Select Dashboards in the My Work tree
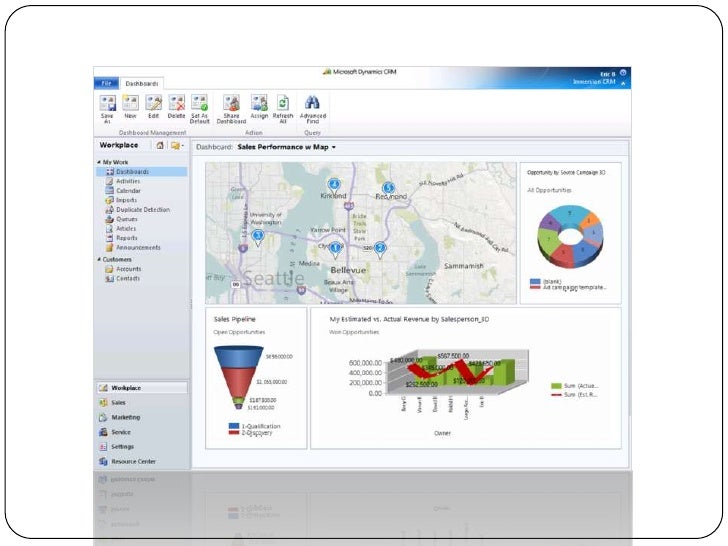The width and height of the screenshot is (728, 546). point(142,172)
